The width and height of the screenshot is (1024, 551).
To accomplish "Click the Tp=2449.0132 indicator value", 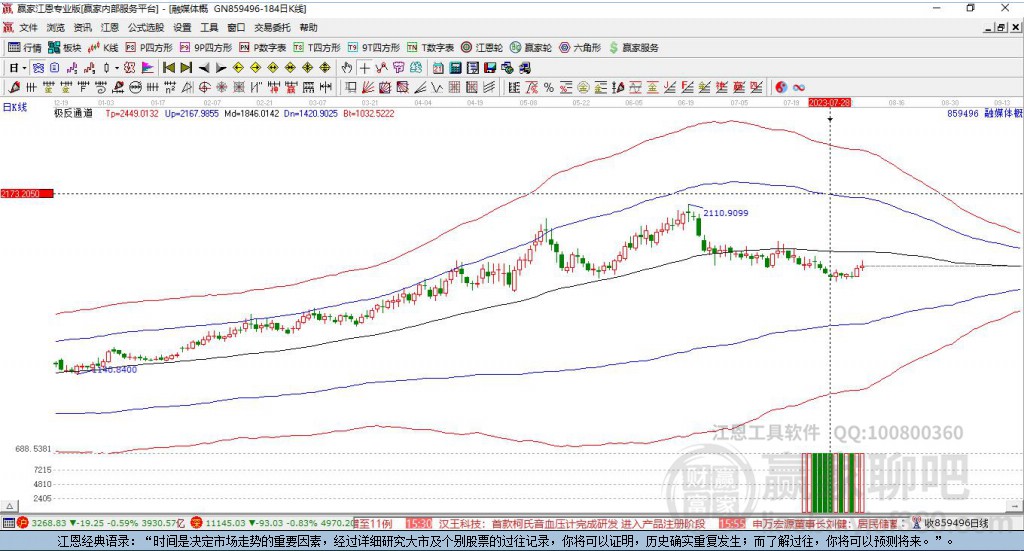I will pyautogui.click(x=132, y=113).
